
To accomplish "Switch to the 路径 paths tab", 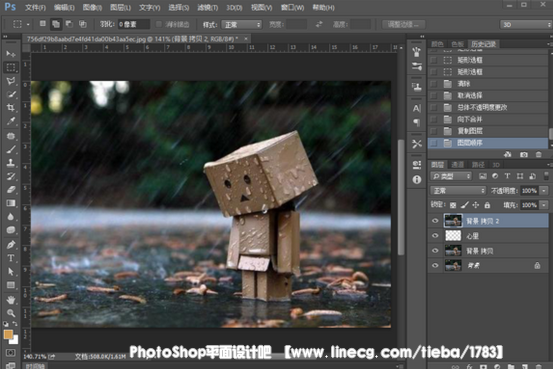I will (x=478, y=165).
